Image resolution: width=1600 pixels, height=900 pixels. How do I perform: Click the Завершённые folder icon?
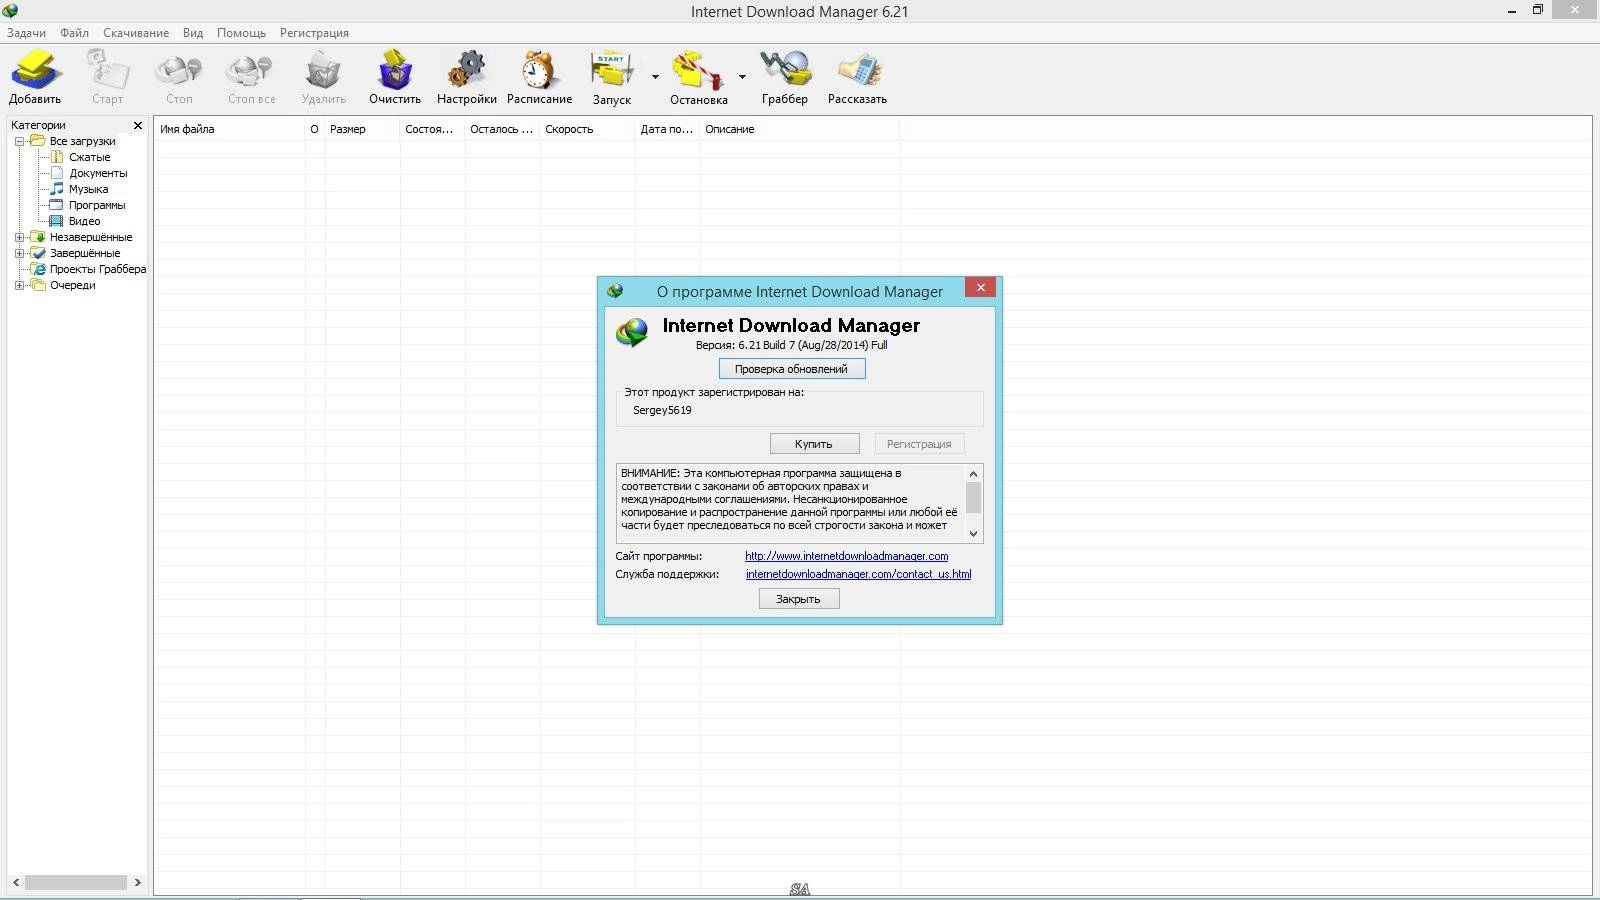pyautogui.click(x=38, y=253)
